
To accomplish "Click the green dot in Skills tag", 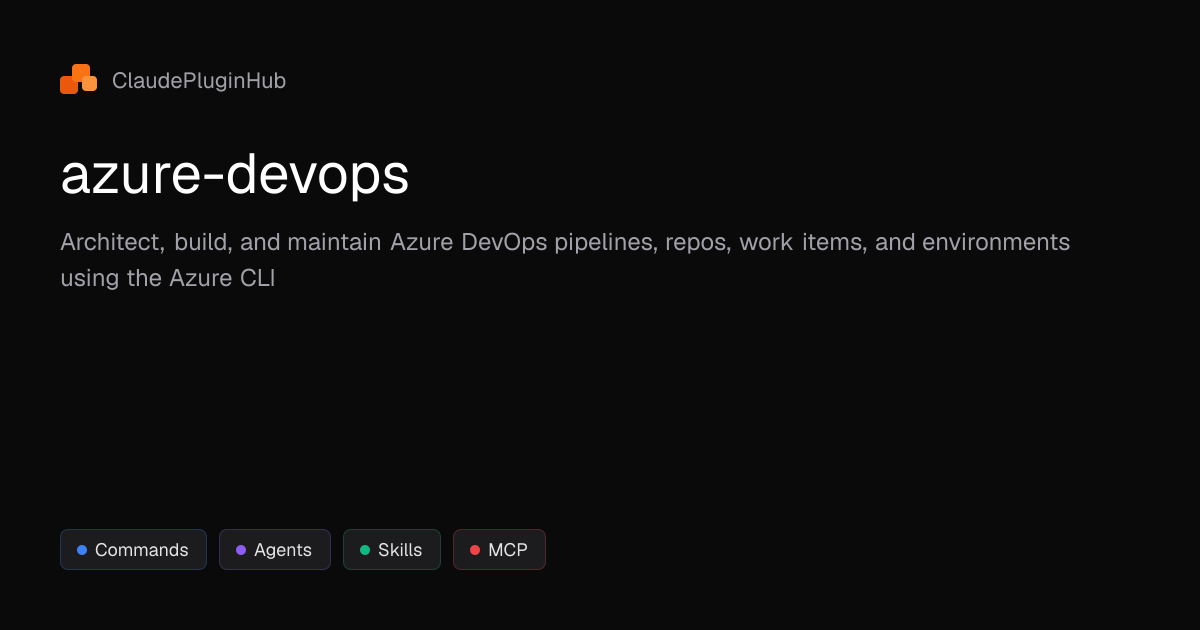I will pyautogui.click(x=365, y=550).
